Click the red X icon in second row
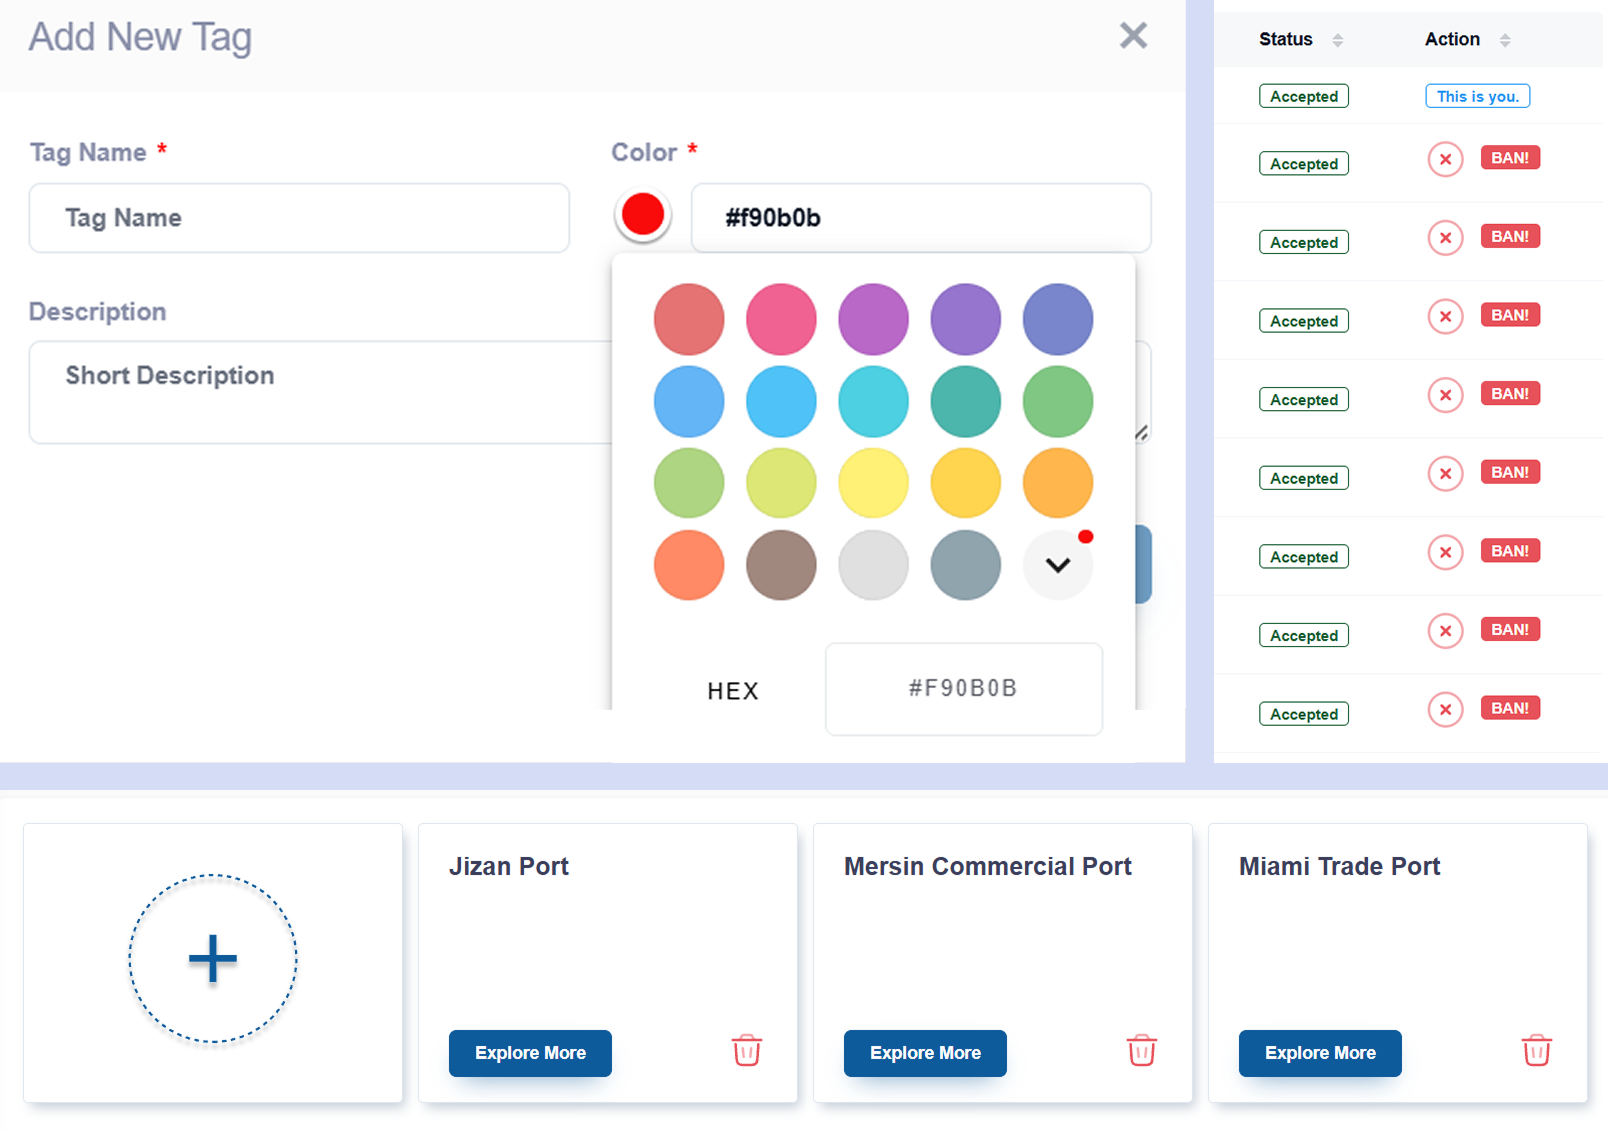Screen dimensions: 1608x1133 click(x=1445, y=160)
